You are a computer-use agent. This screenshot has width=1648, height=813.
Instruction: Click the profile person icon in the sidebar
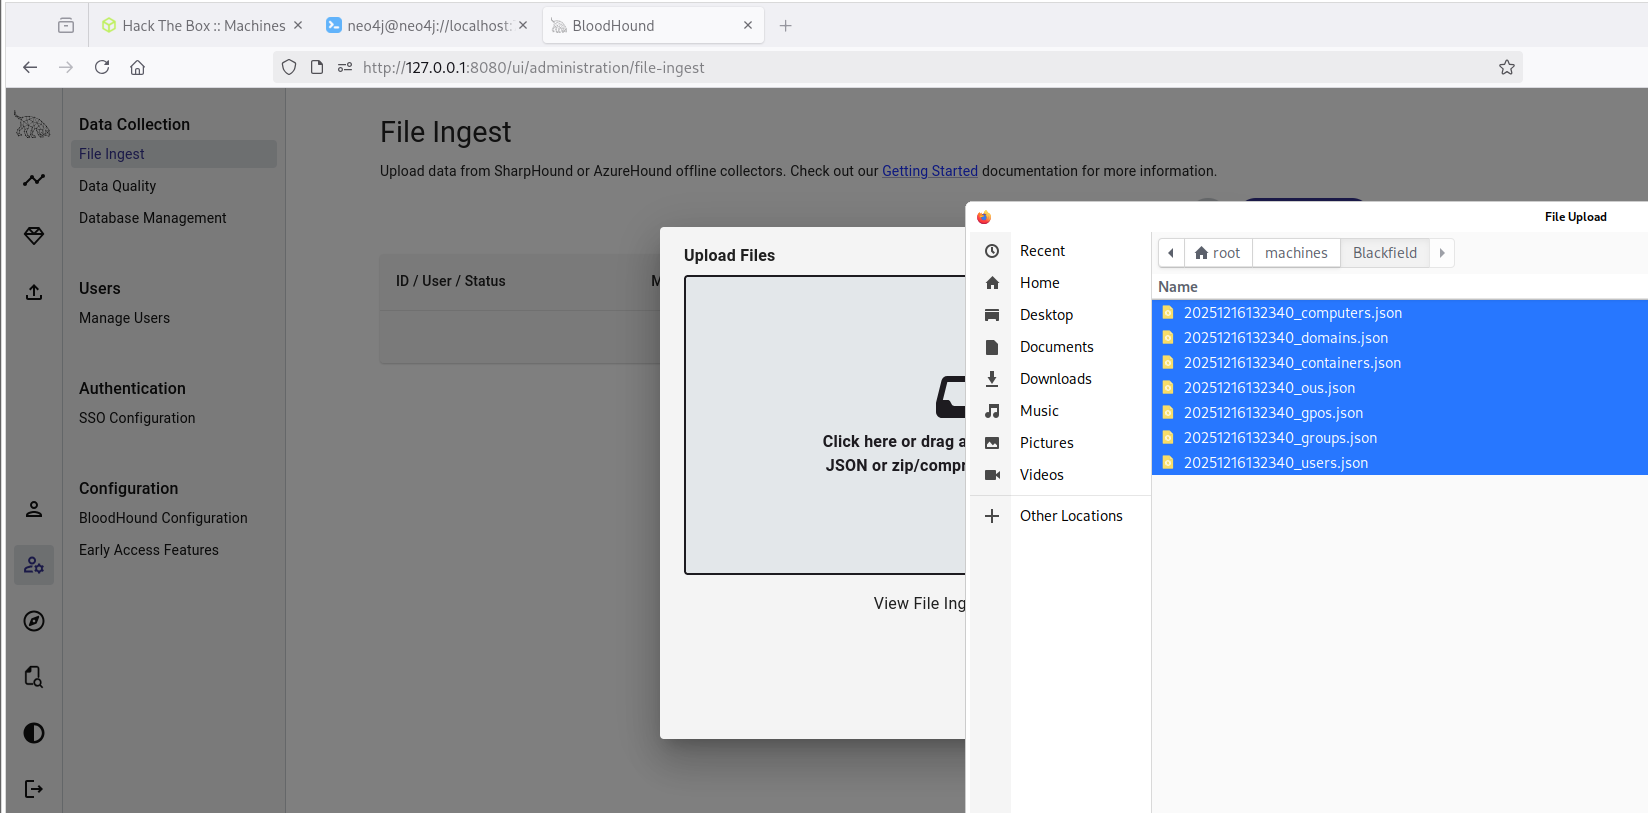[34, 509]
